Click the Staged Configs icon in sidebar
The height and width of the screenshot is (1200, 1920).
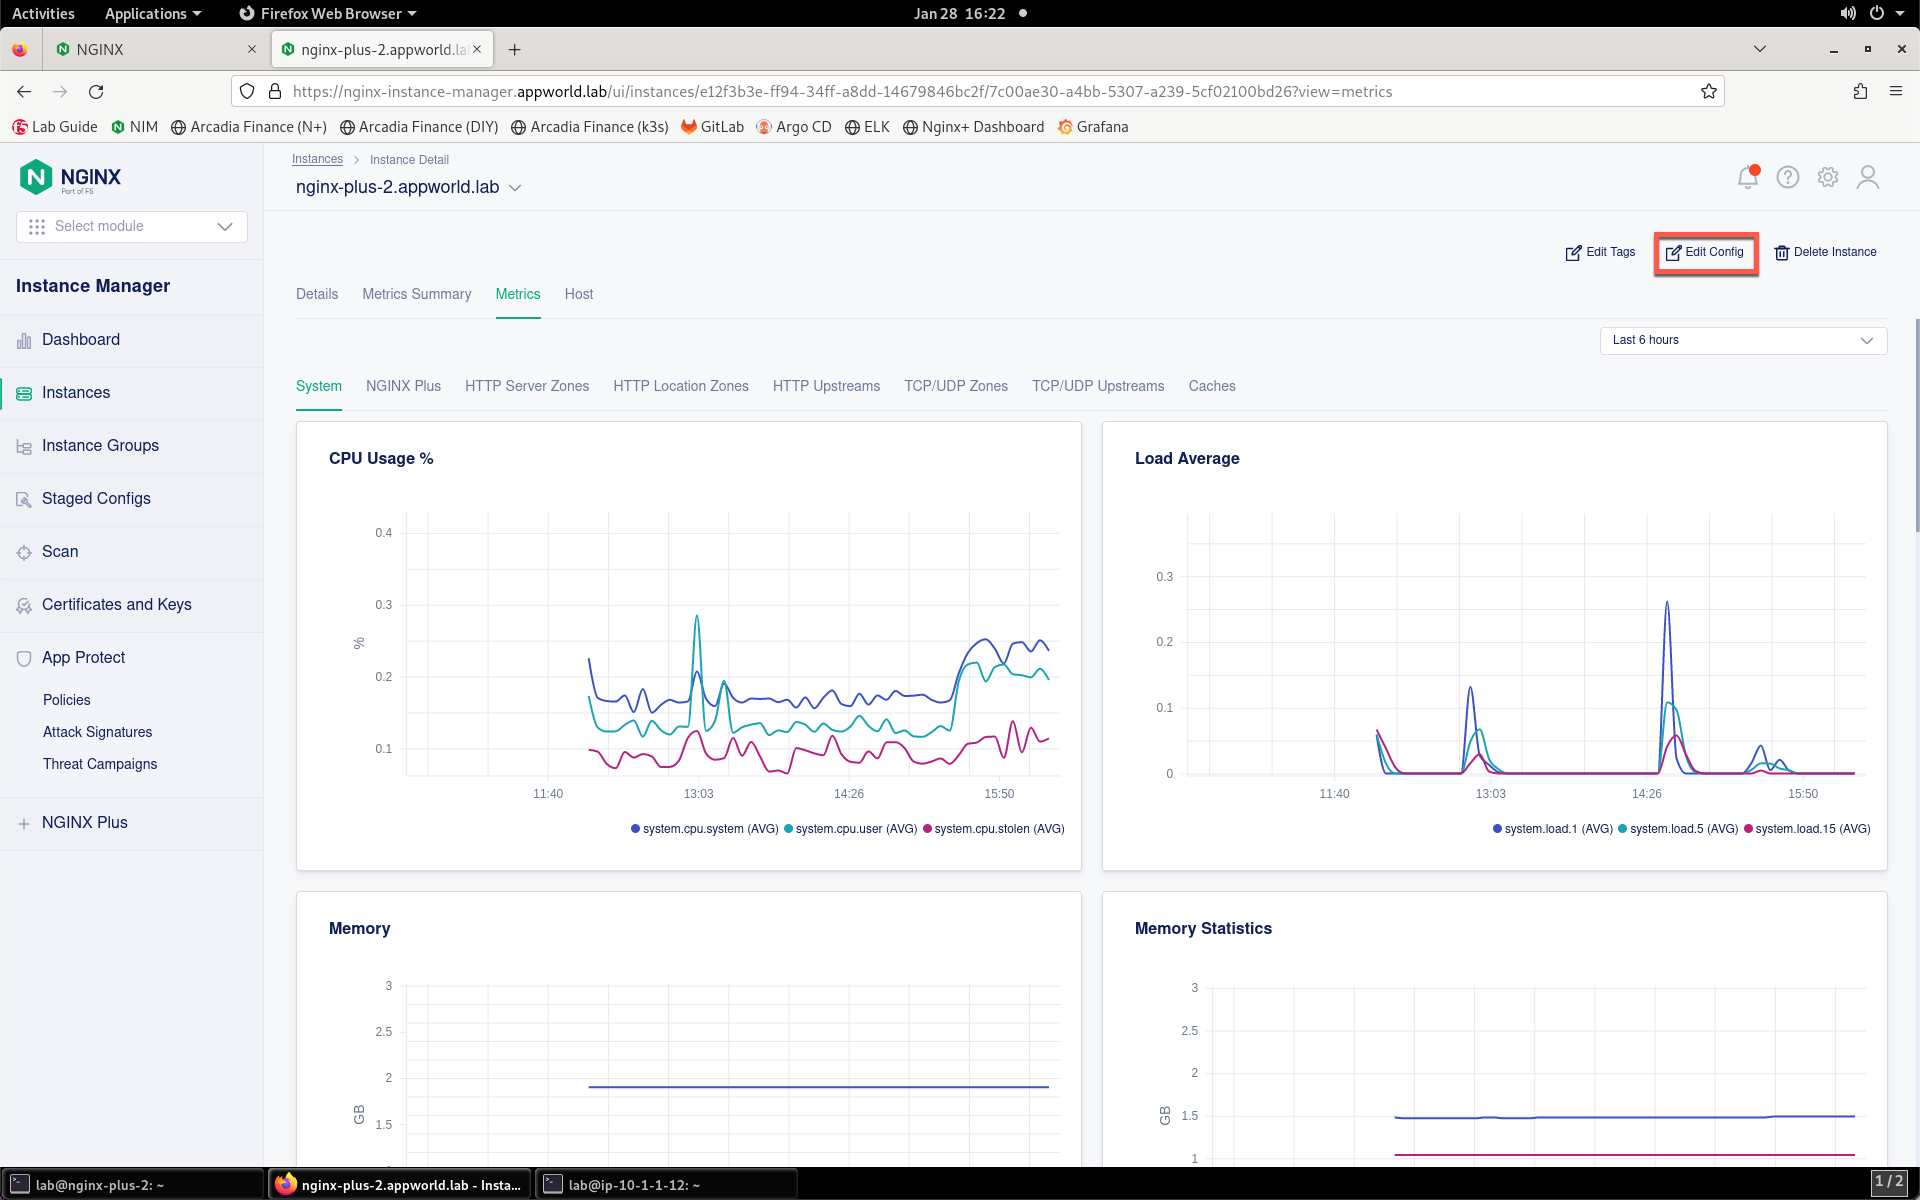tap(24, 499)
